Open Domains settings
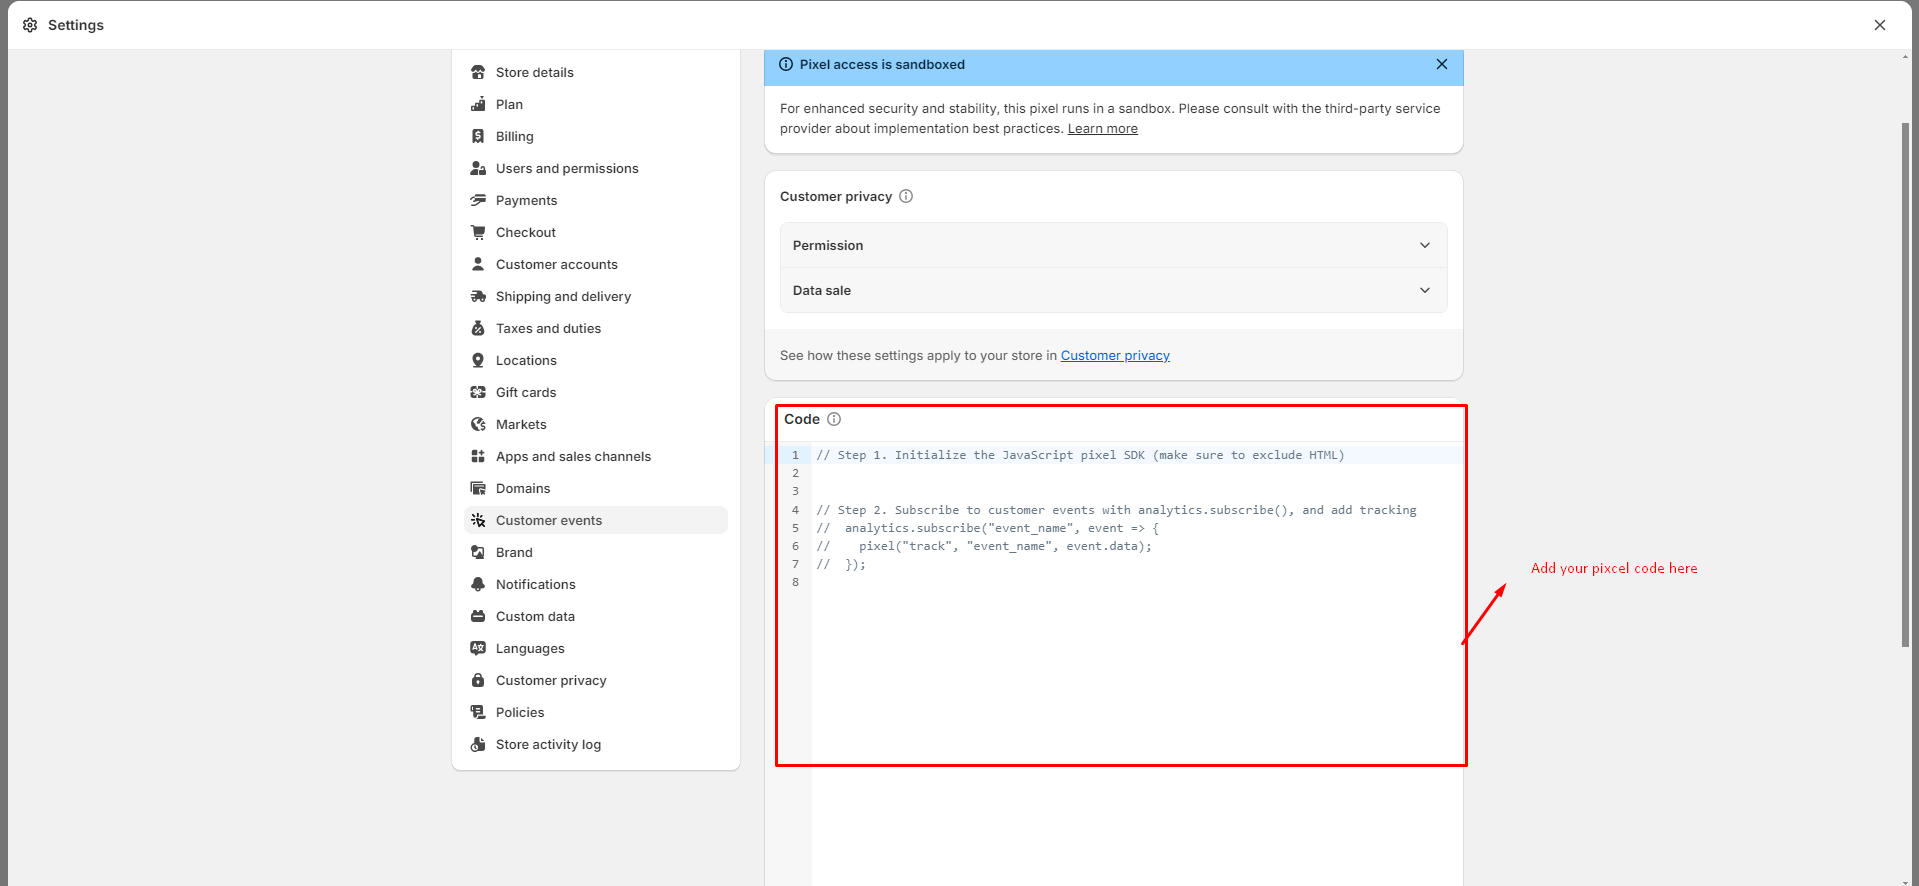The image size is (1919, 886). point(596,488)
